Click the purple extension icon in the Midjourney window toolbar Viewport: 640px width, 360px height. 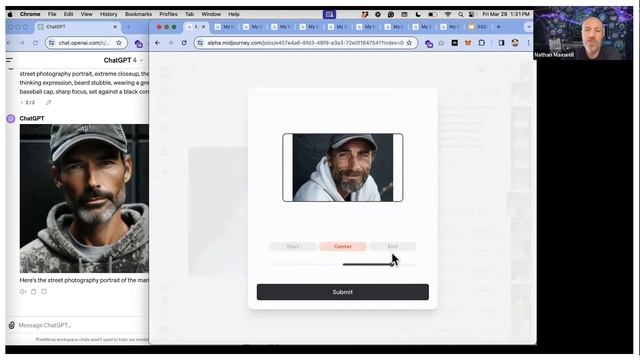[x=429, y=43]
